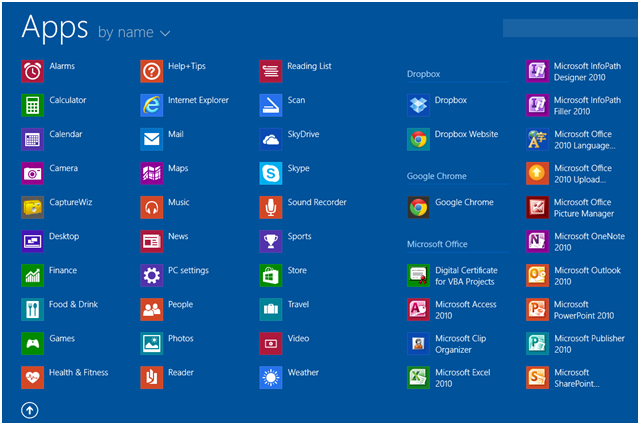Open CaptureWiz app icon
This screenshot has height=424, width=639.
[33, 208]
